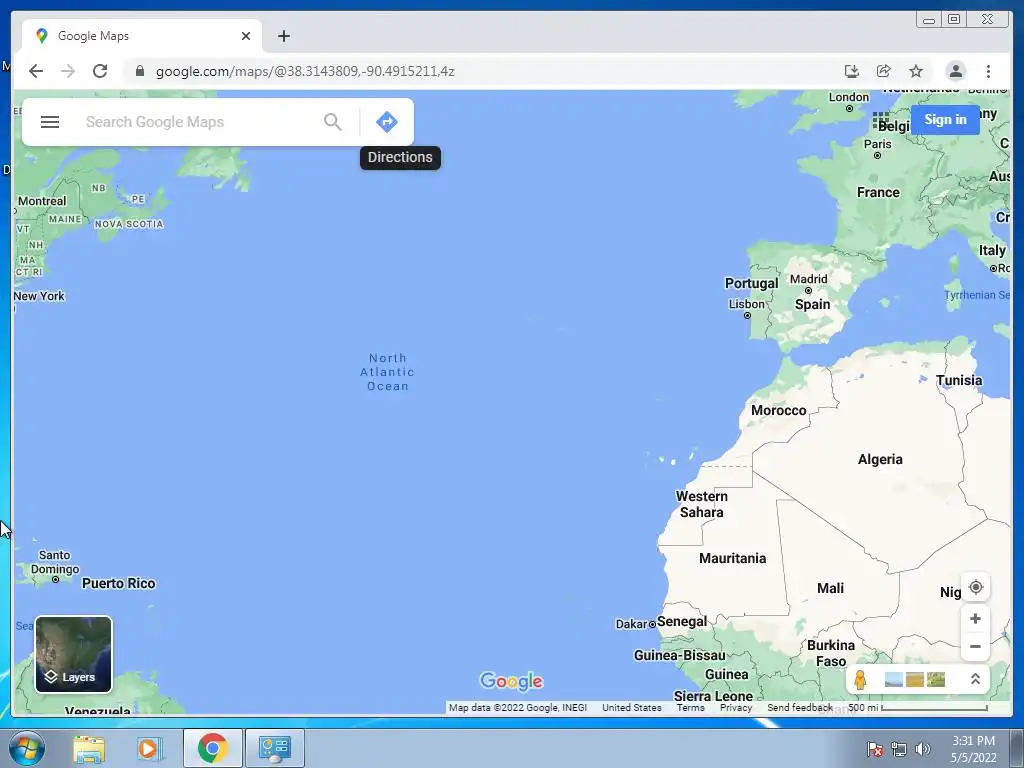The width and height of the screenshot is (1024, 768).
Task: Click the United States footer link
Action: [632, 707]
